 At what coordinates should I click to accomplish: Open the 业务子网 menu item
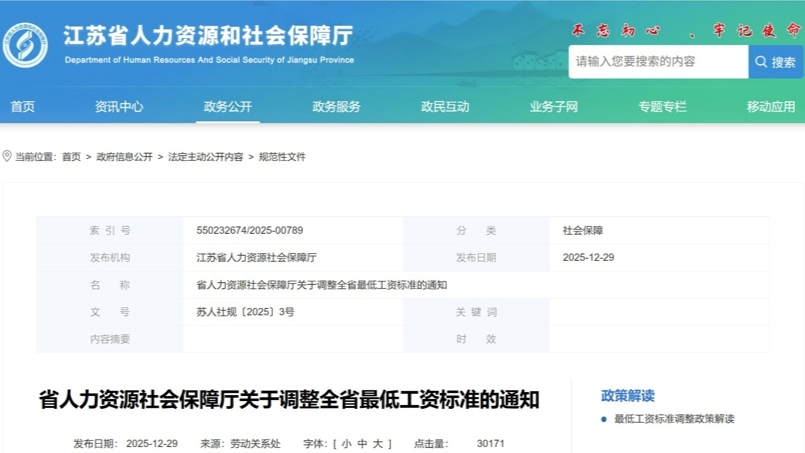[x=554, y=107]
